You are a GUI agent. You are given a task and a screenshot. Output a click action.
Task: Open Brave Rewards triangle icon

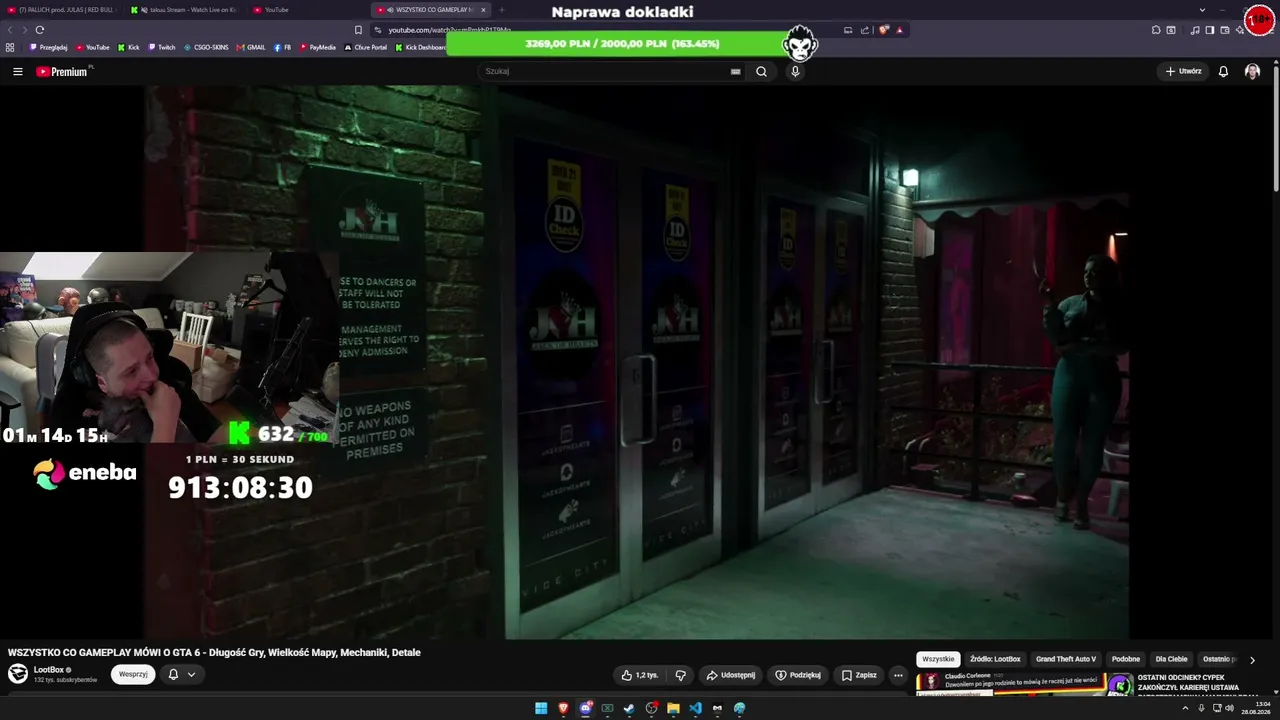point(899,30)
